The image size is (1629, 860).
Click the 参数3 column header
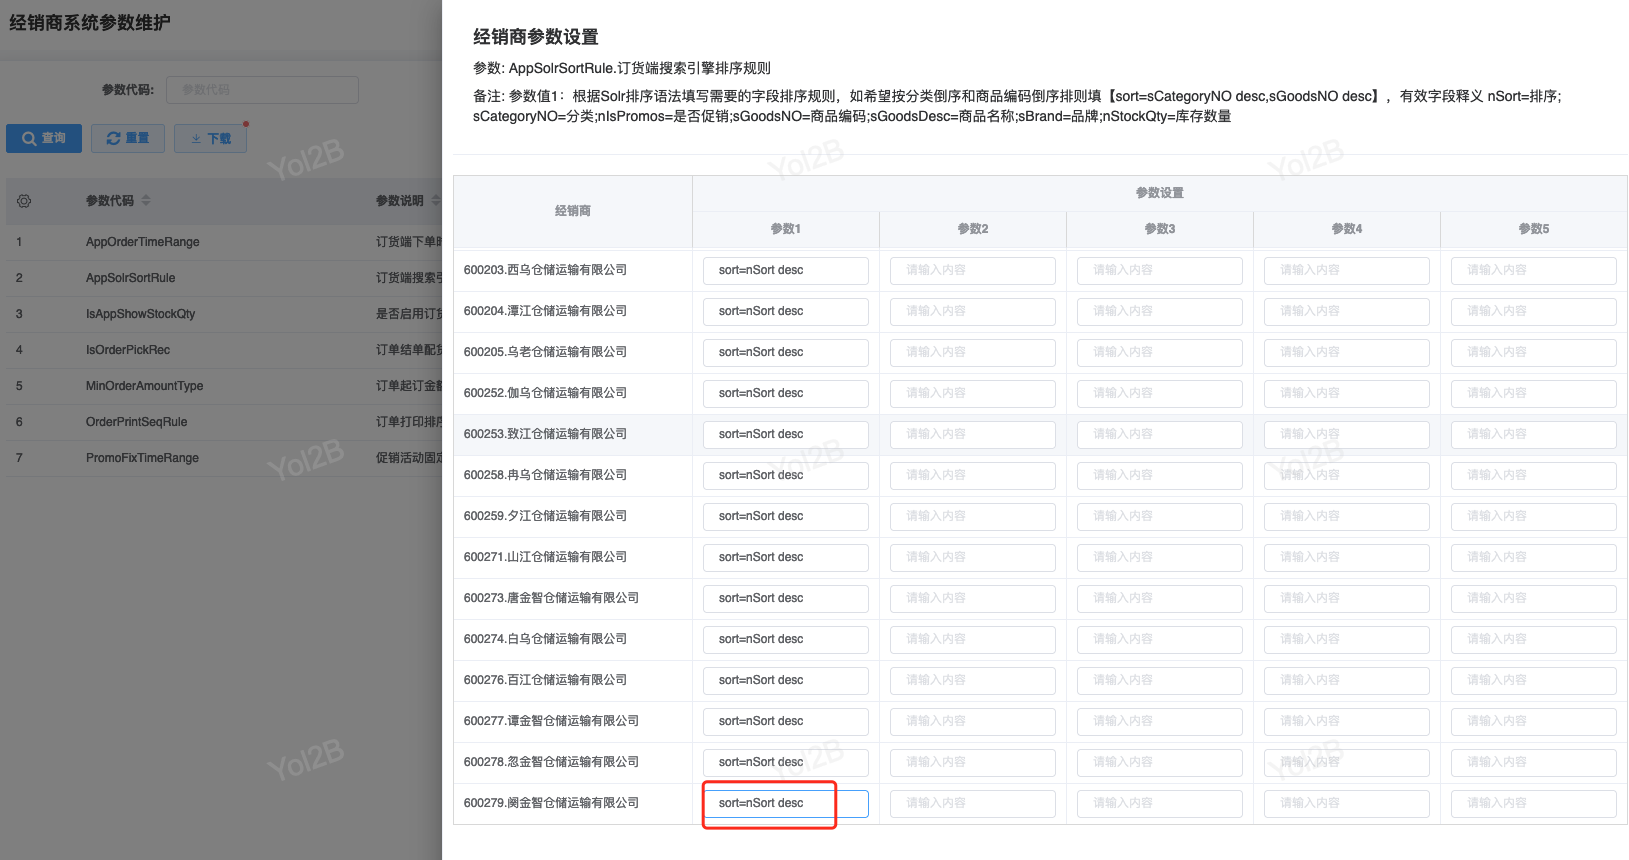pyautogui.click(x=1160, y=229)
